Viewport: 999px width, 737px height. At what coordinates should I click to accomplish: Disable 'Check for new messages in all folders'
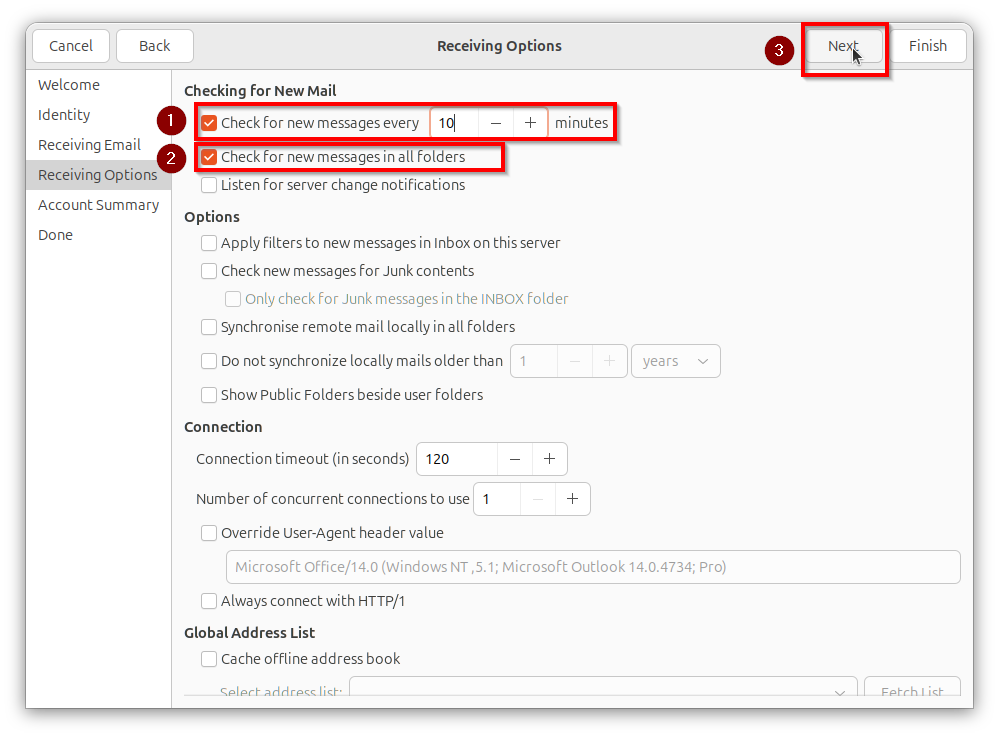point(209,157)
